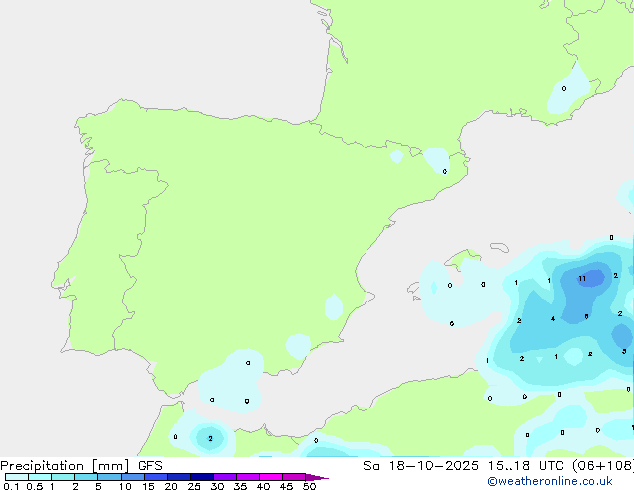Click the forecast date 'Sa 18-10-2025 15..18 UTC'

tap(463, 466)
